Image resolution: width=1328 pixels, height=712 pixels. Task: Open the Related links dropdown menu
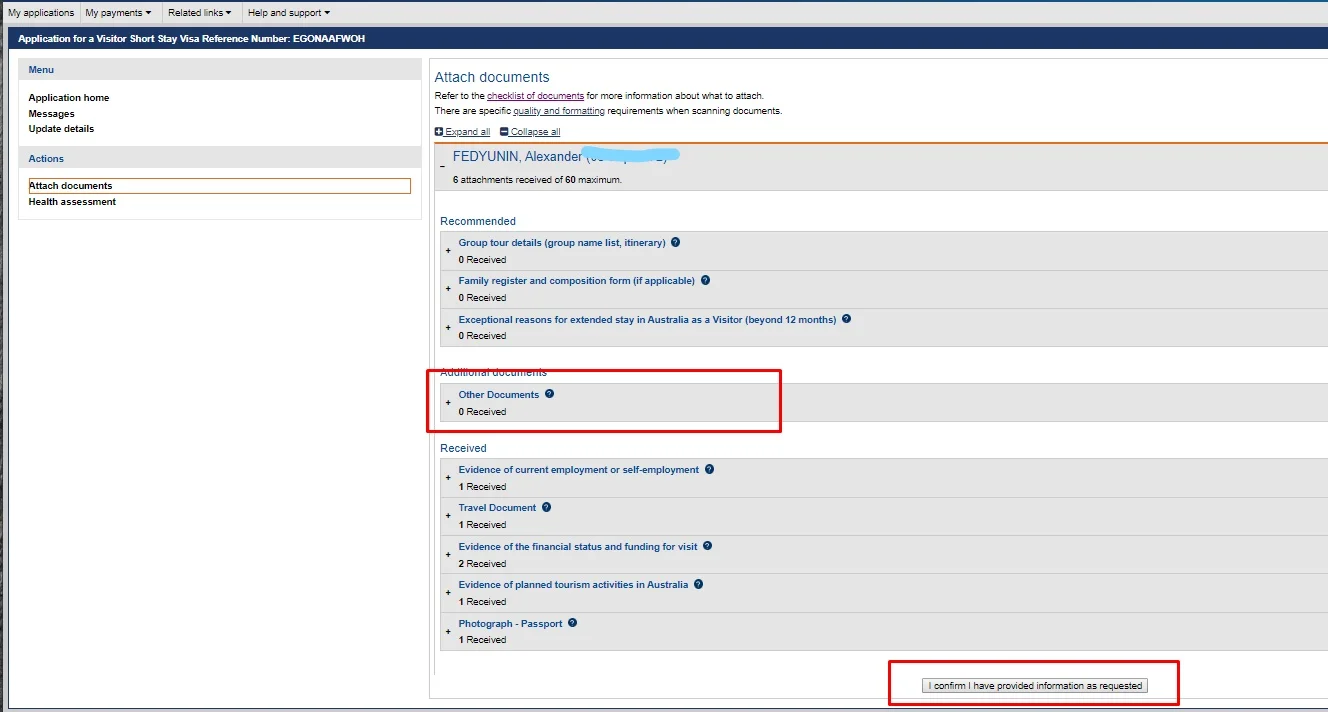click(x=199, y=13)
